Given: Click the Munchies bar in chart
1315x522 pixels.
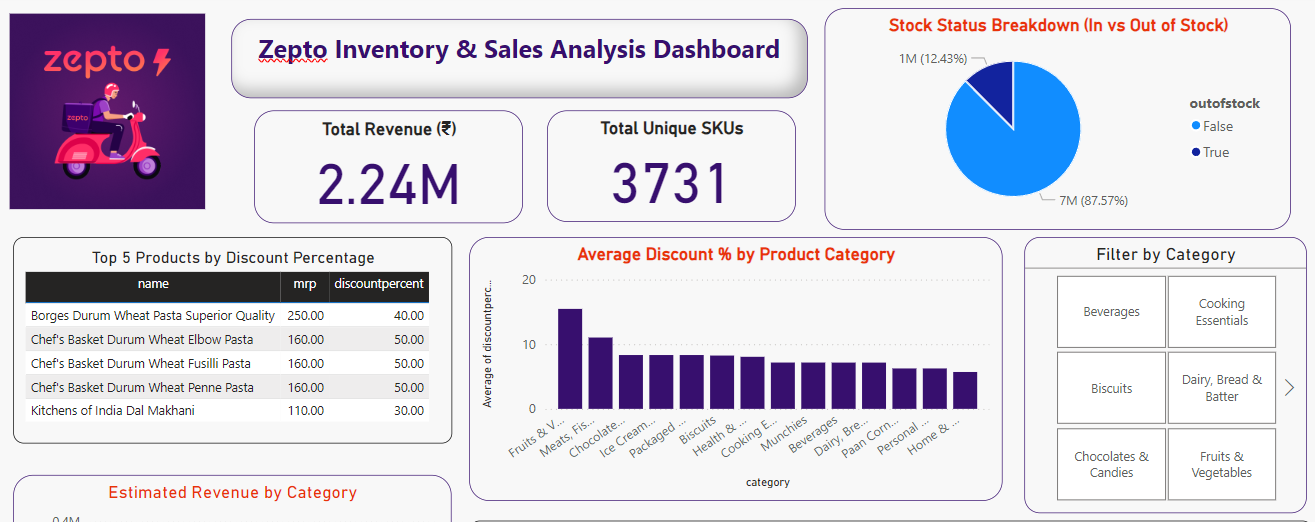Looking at the screenshot, I should 813,386.
